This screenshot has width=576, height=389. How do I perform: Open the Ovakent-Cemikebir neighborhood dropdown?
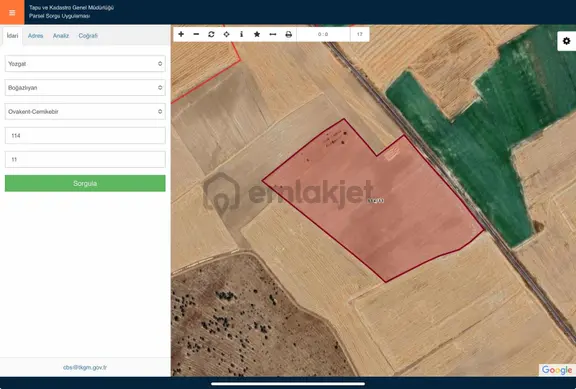(x=85, y=111)
